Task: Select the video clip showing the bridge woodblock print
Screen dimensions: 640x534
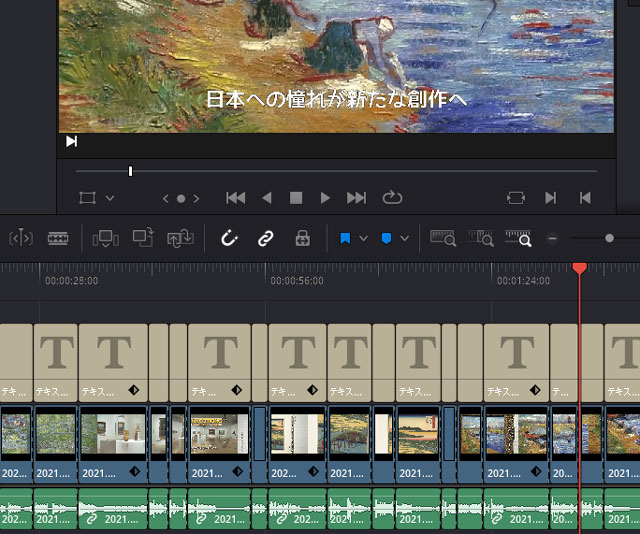Action: [349, 445]
